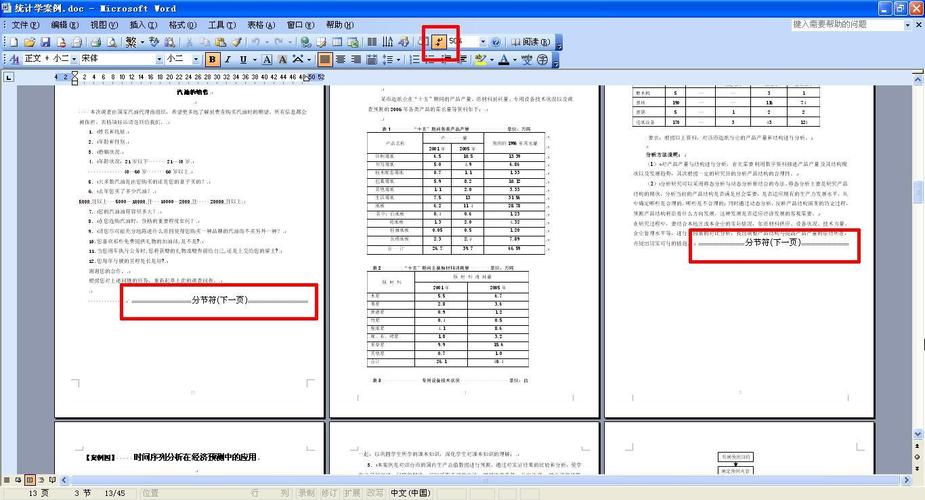Click the numbered list icon
The image size is (925, 500).
415,59
